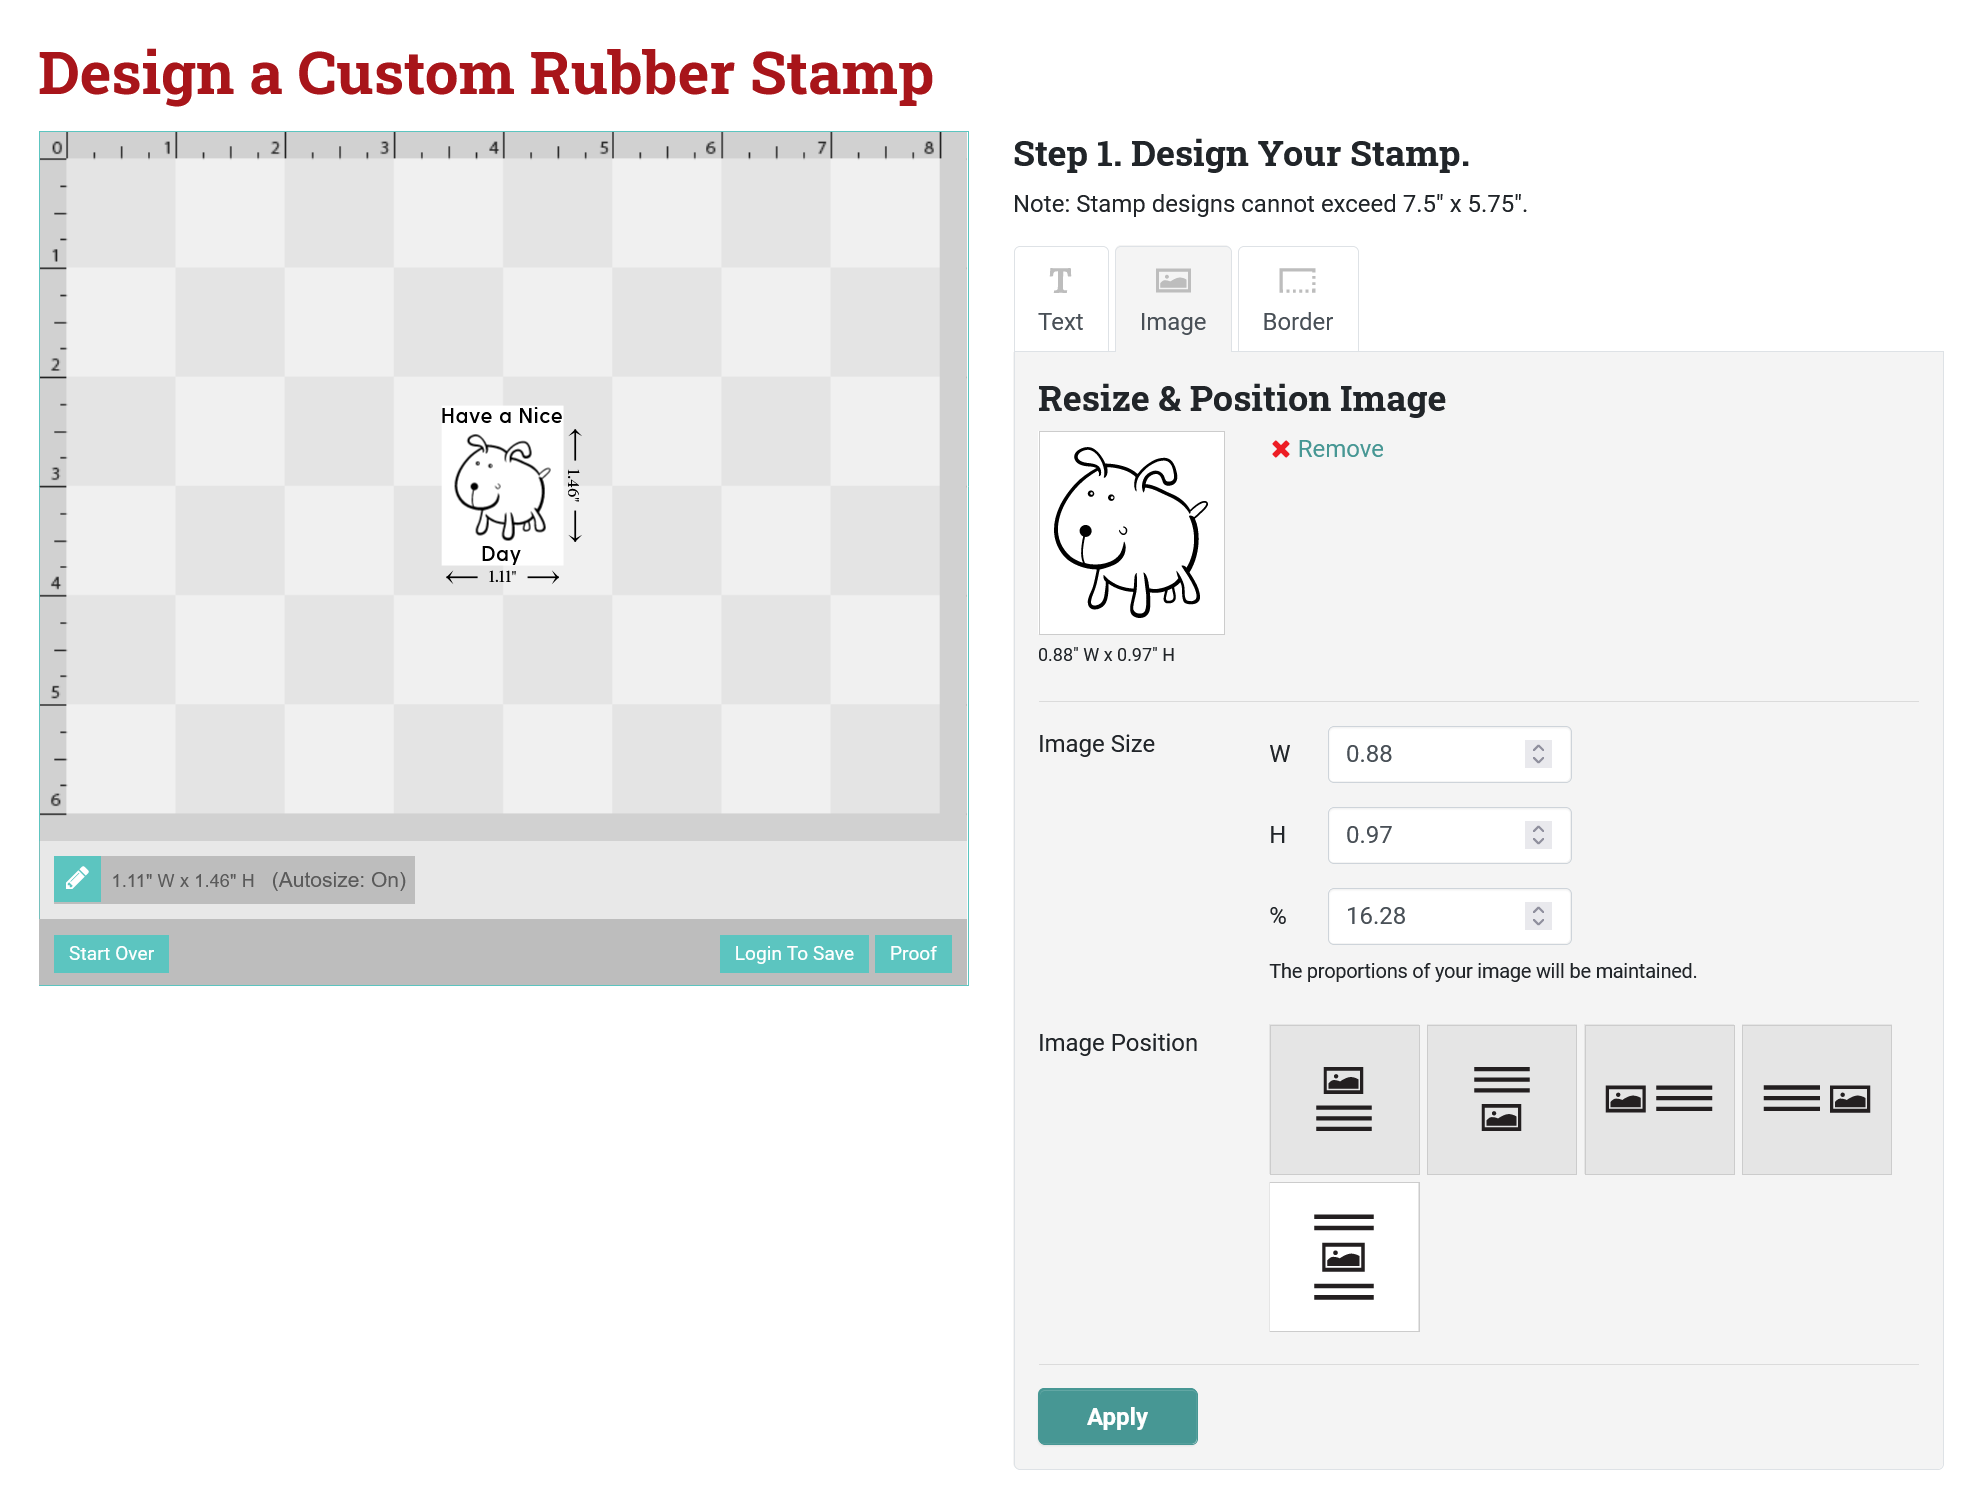The height and width of the screenshot is (1500, 1981).
Task: Click the Proof button
Action: tap(912, 953)
